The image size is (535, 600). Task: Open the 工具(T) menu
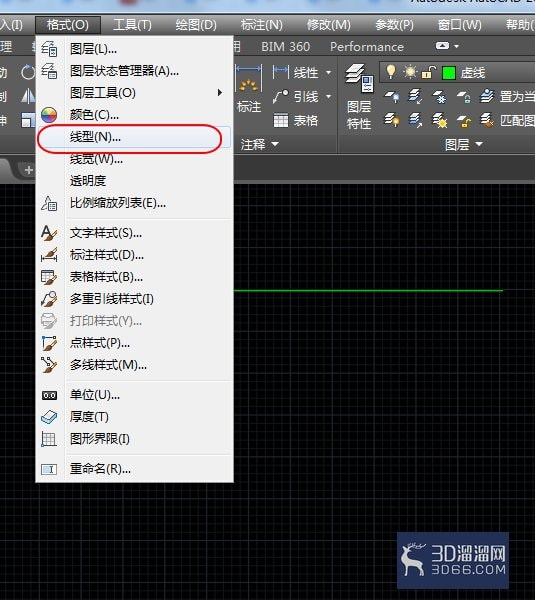(x=132, y=25)
